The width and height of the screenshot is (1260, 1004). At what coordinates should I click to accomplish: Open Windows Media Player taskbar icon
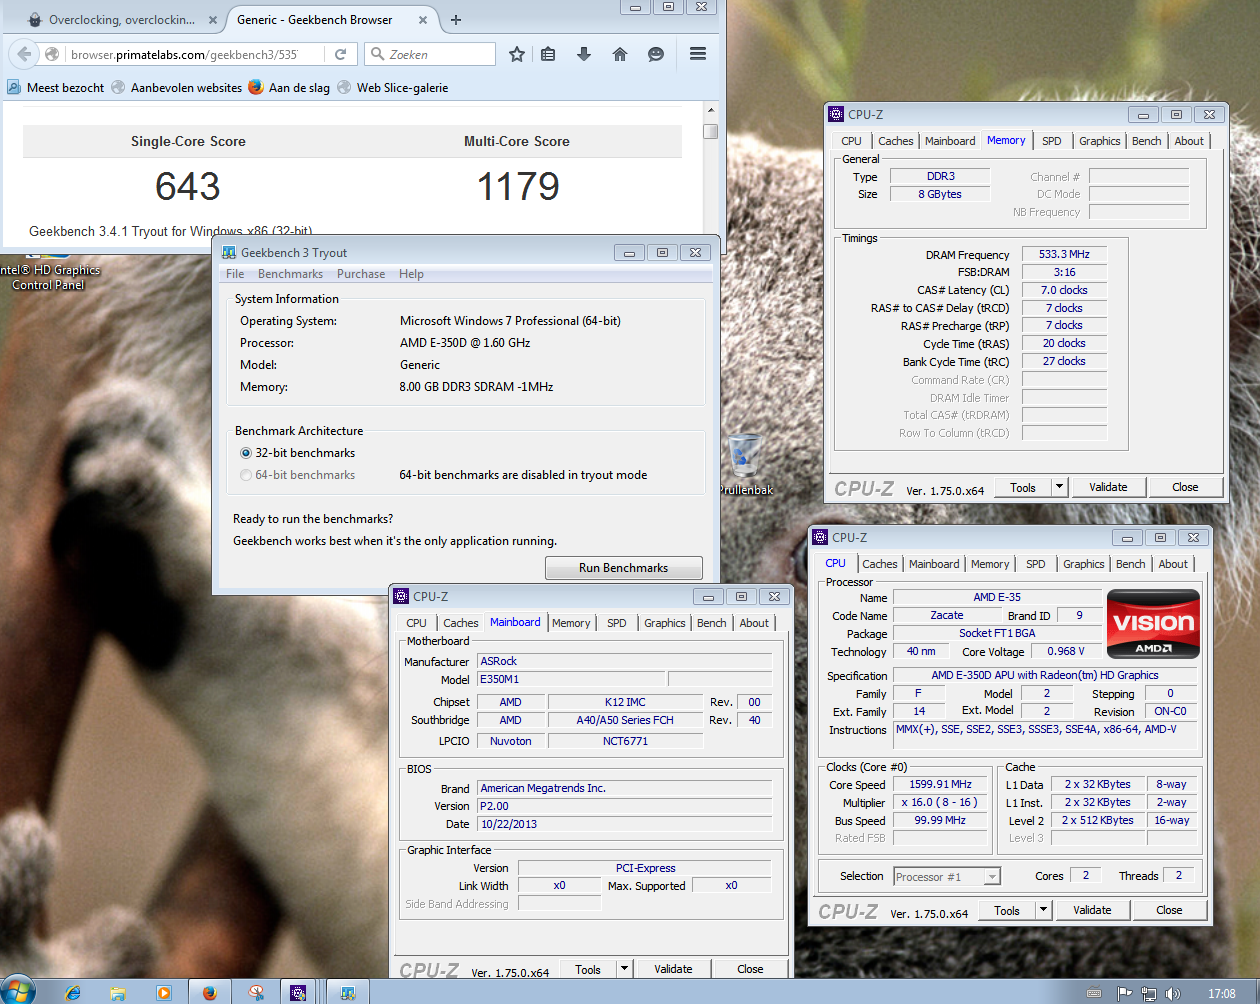click(163, 992)
